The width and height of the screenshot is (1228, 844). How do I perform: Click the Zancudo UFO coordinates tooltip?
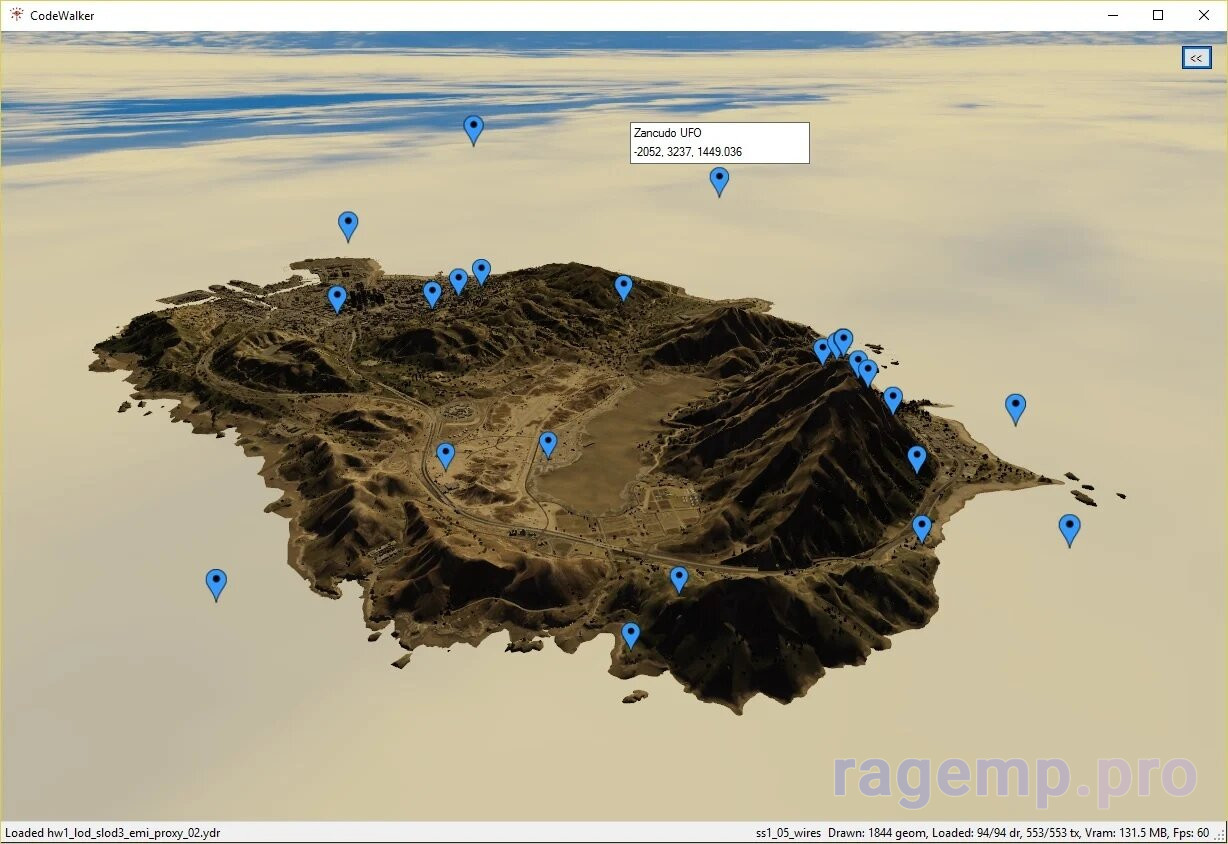point(720,143)
